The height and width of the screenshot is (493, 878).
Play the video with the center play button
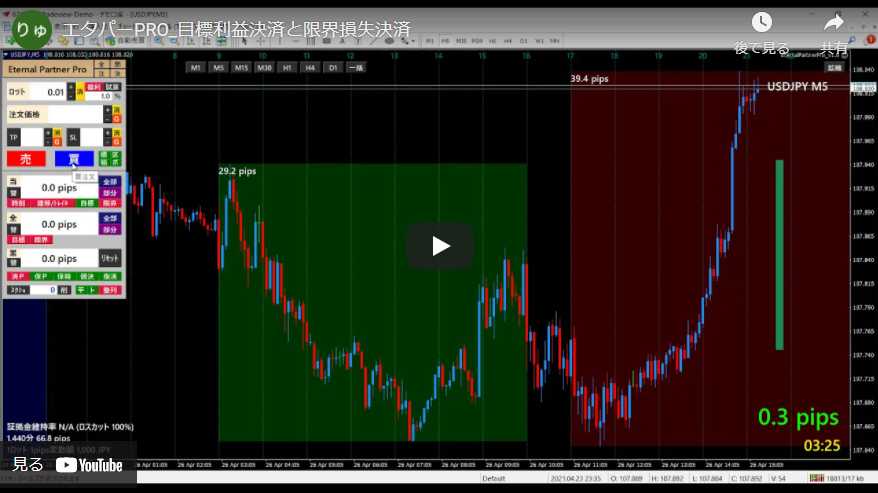(440, 246)
